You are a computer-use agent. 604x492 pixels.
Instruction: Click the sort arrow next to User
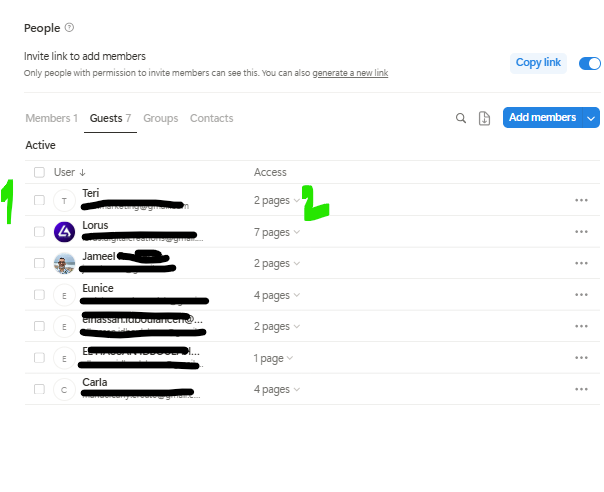click(82, 173)
